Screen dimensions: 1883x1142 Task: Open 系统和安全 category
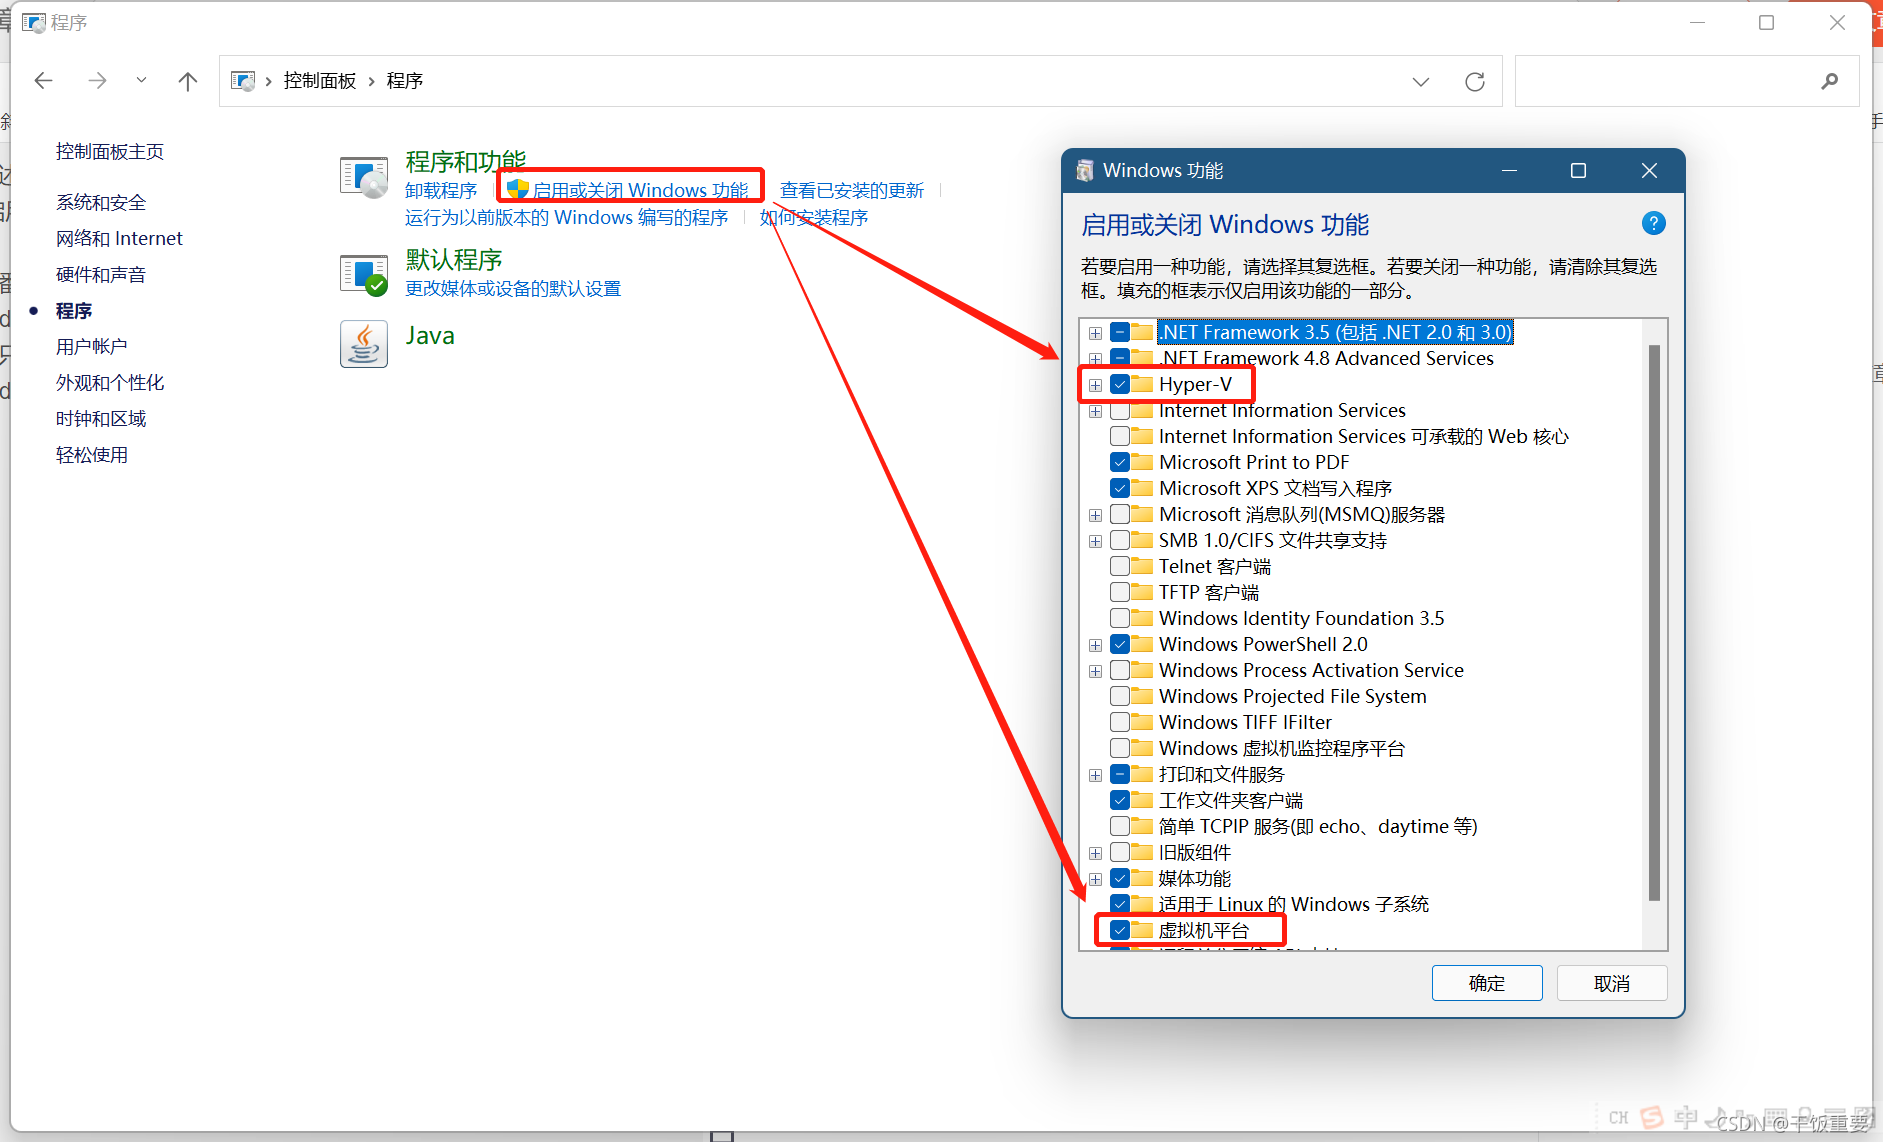[101, 202]
